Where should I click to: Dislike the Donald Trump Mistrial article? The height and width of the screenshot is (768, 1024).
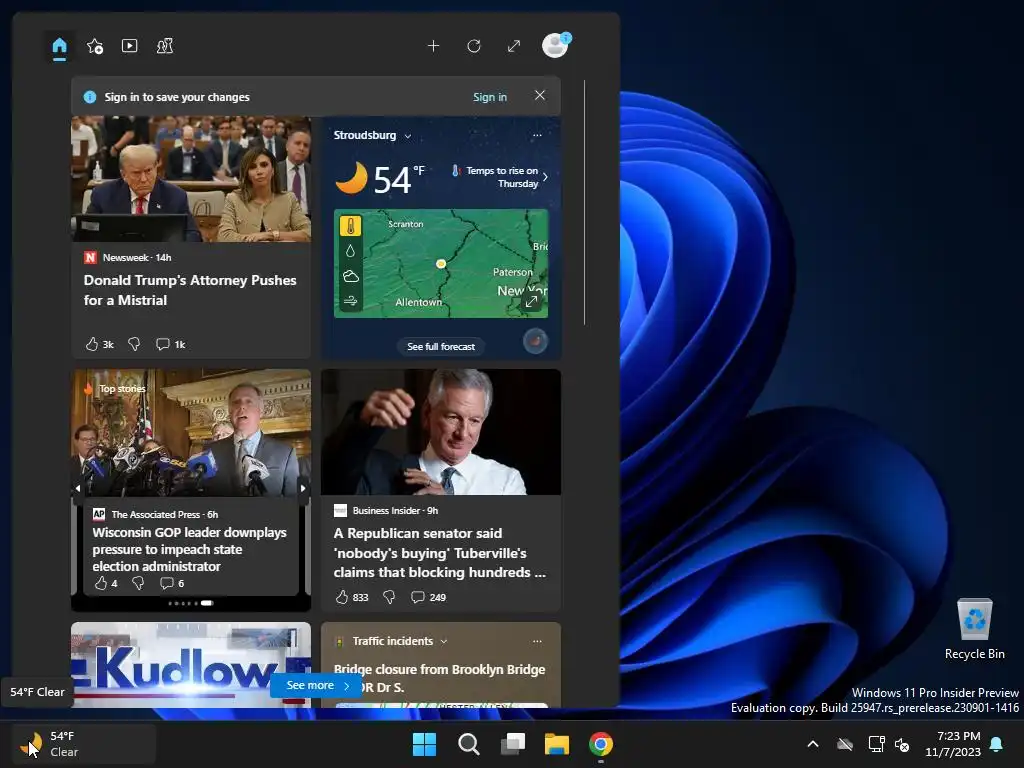pos(134,344)
